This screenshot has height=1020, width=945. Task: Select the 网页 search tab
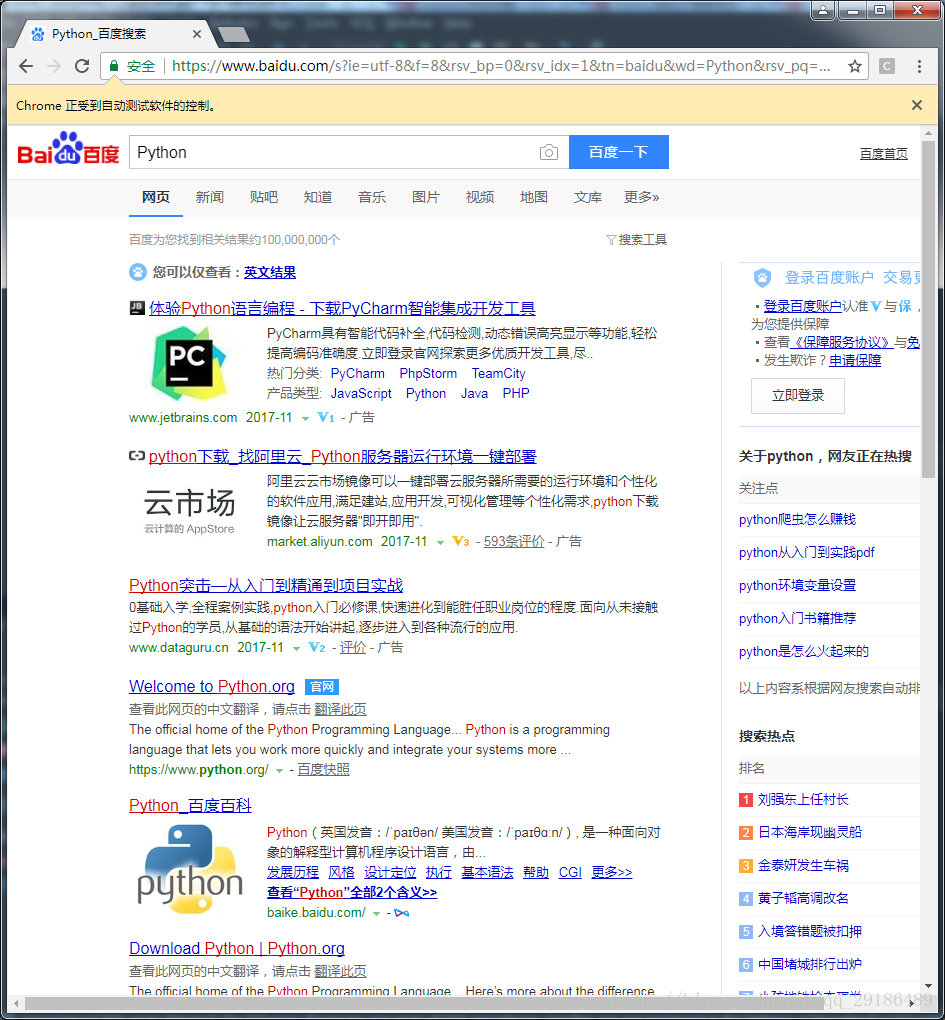(156, 197)
